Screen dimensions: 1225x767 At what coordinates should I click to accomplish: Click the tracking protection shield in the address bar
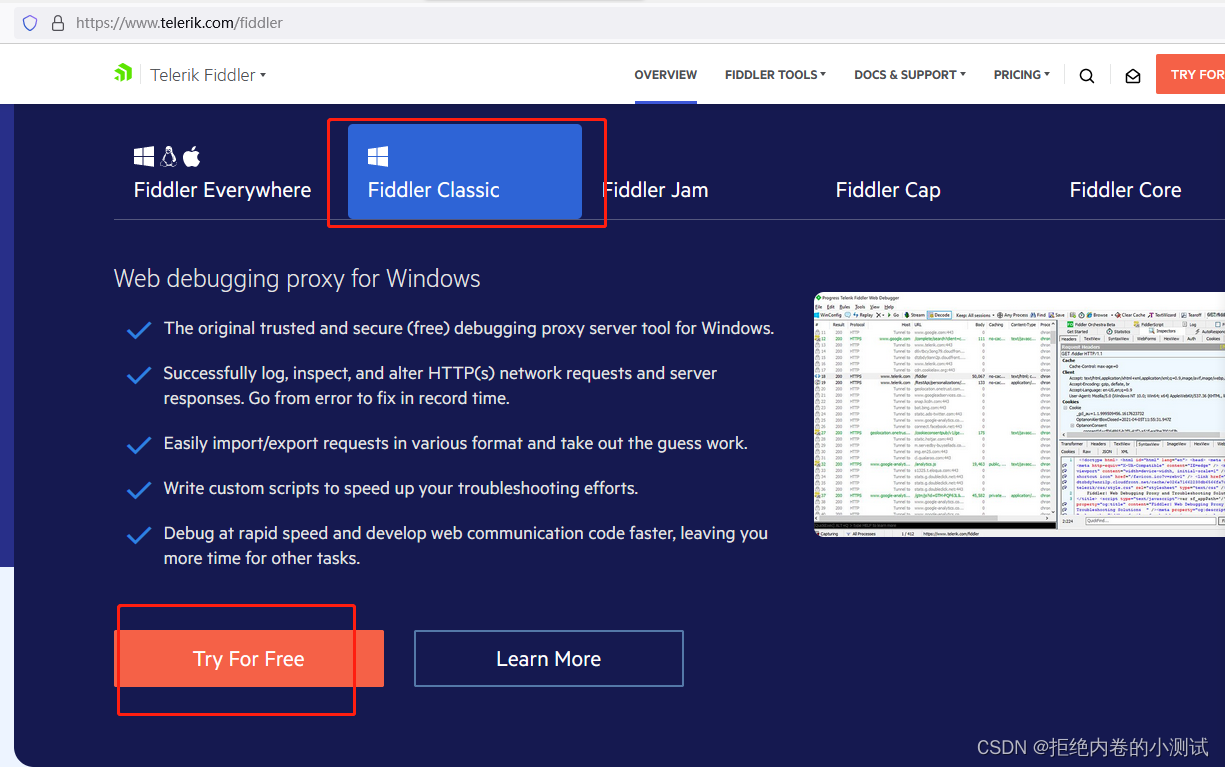29,22
